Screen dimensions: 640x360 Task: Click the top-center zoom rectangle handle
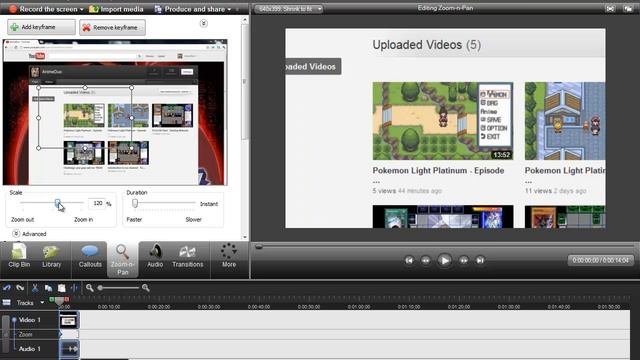point(85,87)
